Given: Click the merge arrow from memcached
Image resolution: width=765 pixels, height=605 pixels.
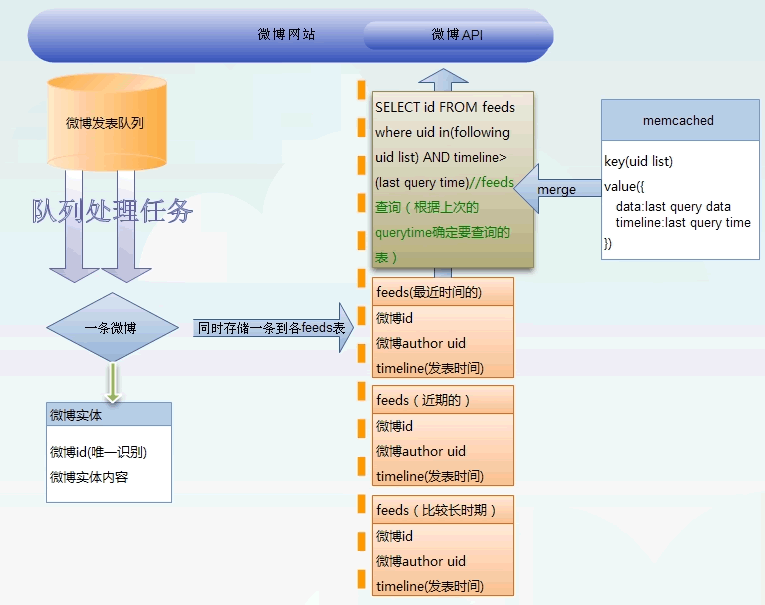Looking at the screenshot, I should tap(558, 189).
